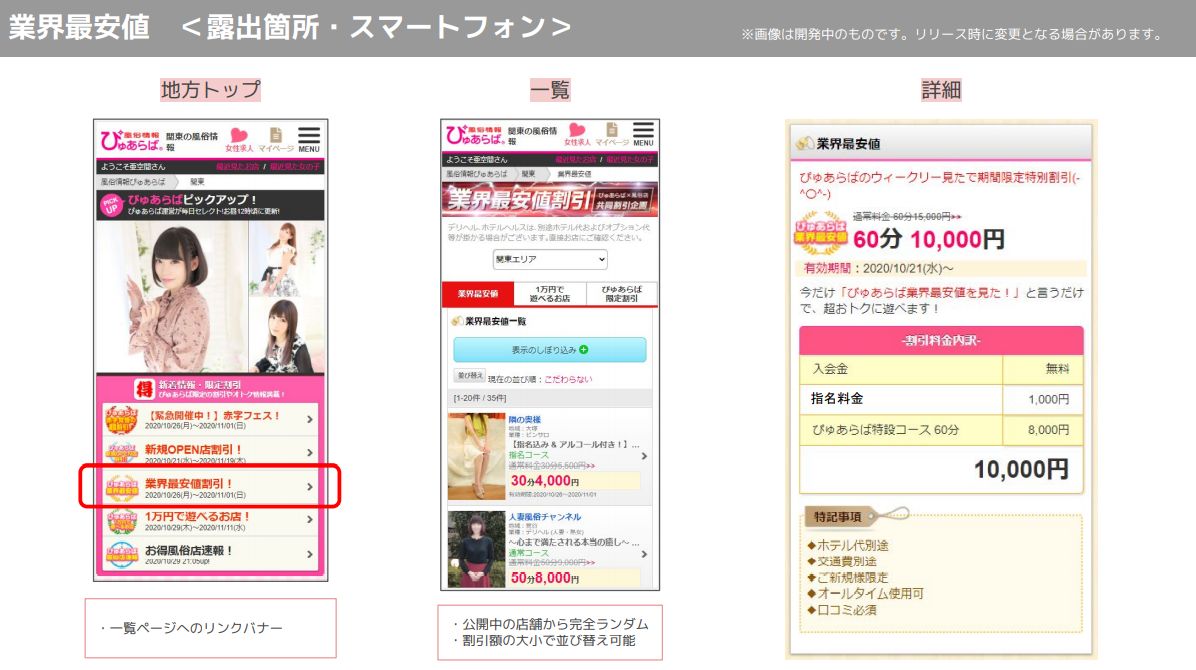Expand 1万円で遊べるお店 row chevron
This screenshot has width=1196, height=670.
pos(310,520)
